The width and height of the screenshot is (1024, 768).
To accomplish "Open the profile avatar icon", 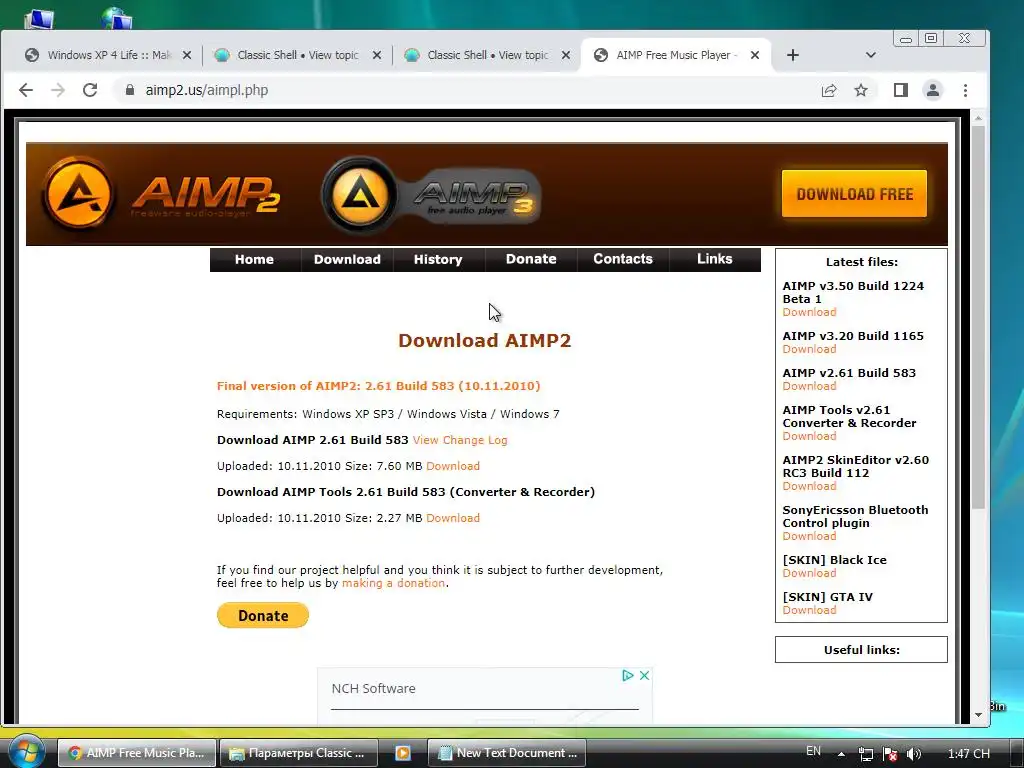I will tap(933, 90).
